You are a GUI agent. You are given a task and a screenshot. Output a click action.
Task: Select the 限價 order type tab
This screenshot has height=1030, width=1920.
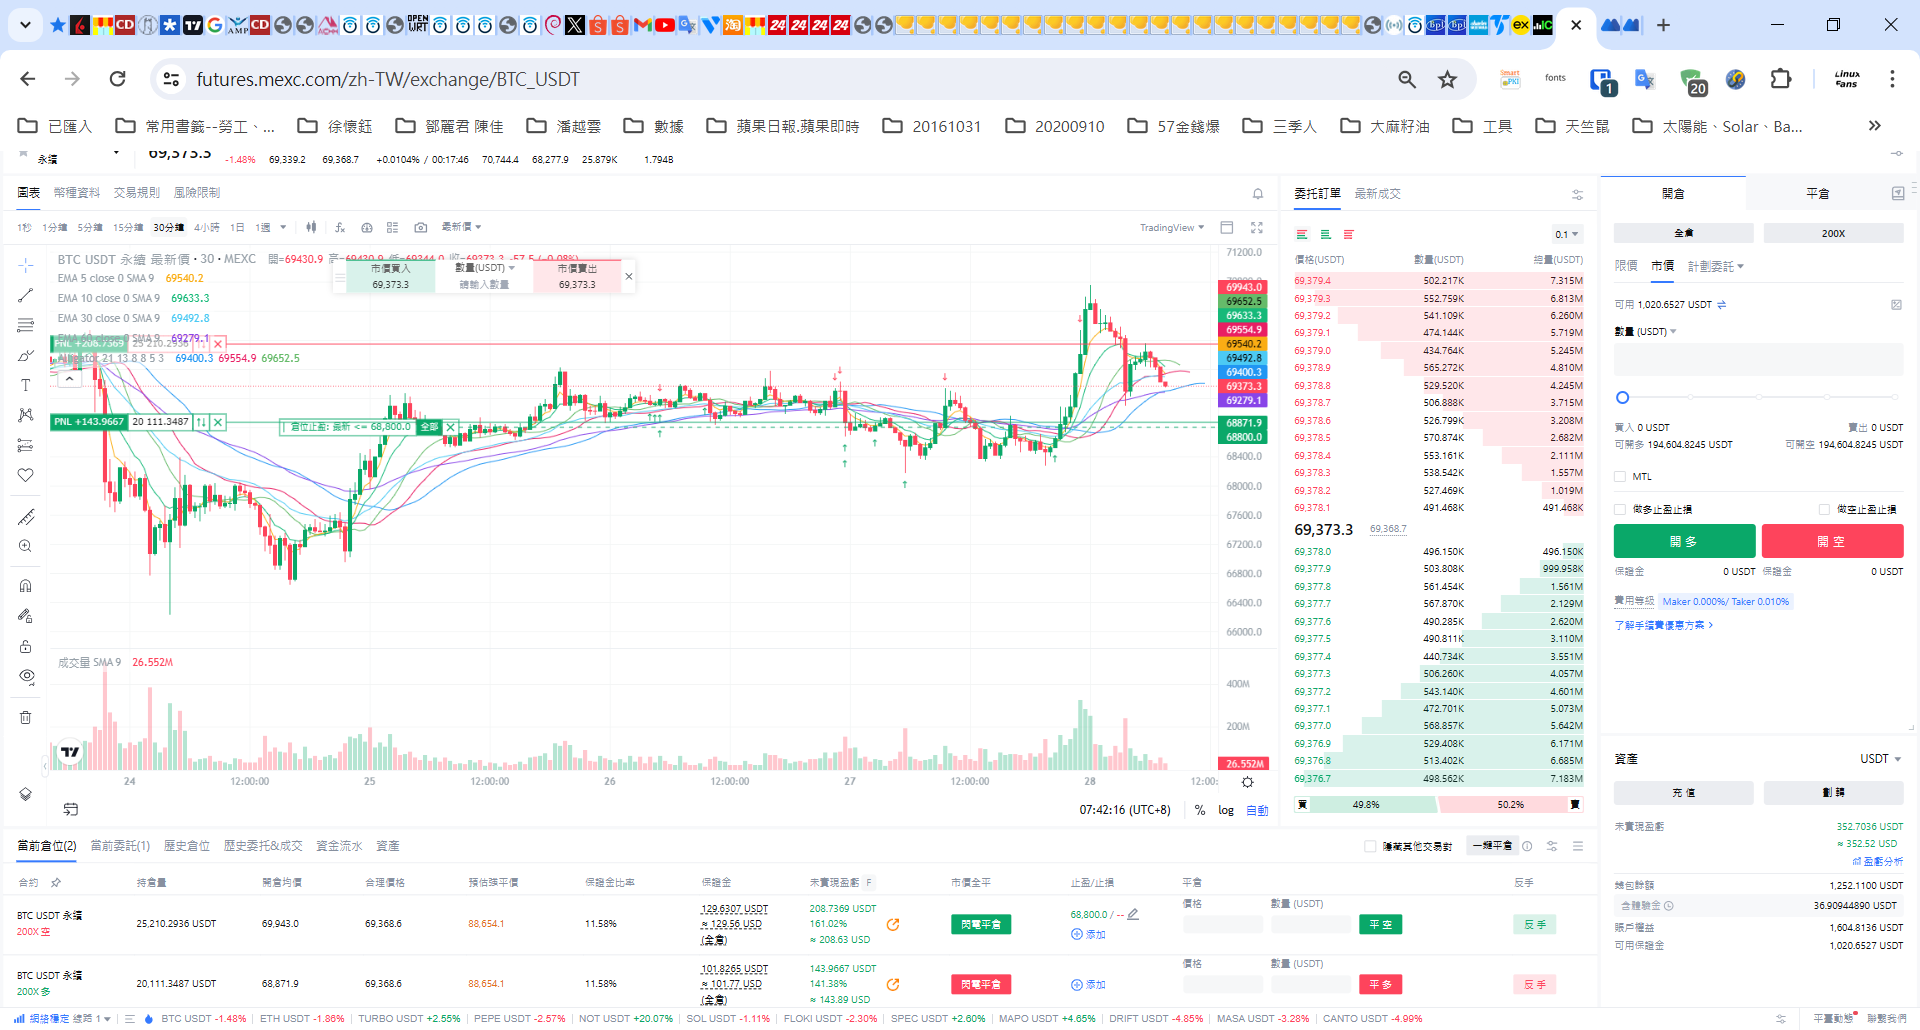[x=1626, y=266]
